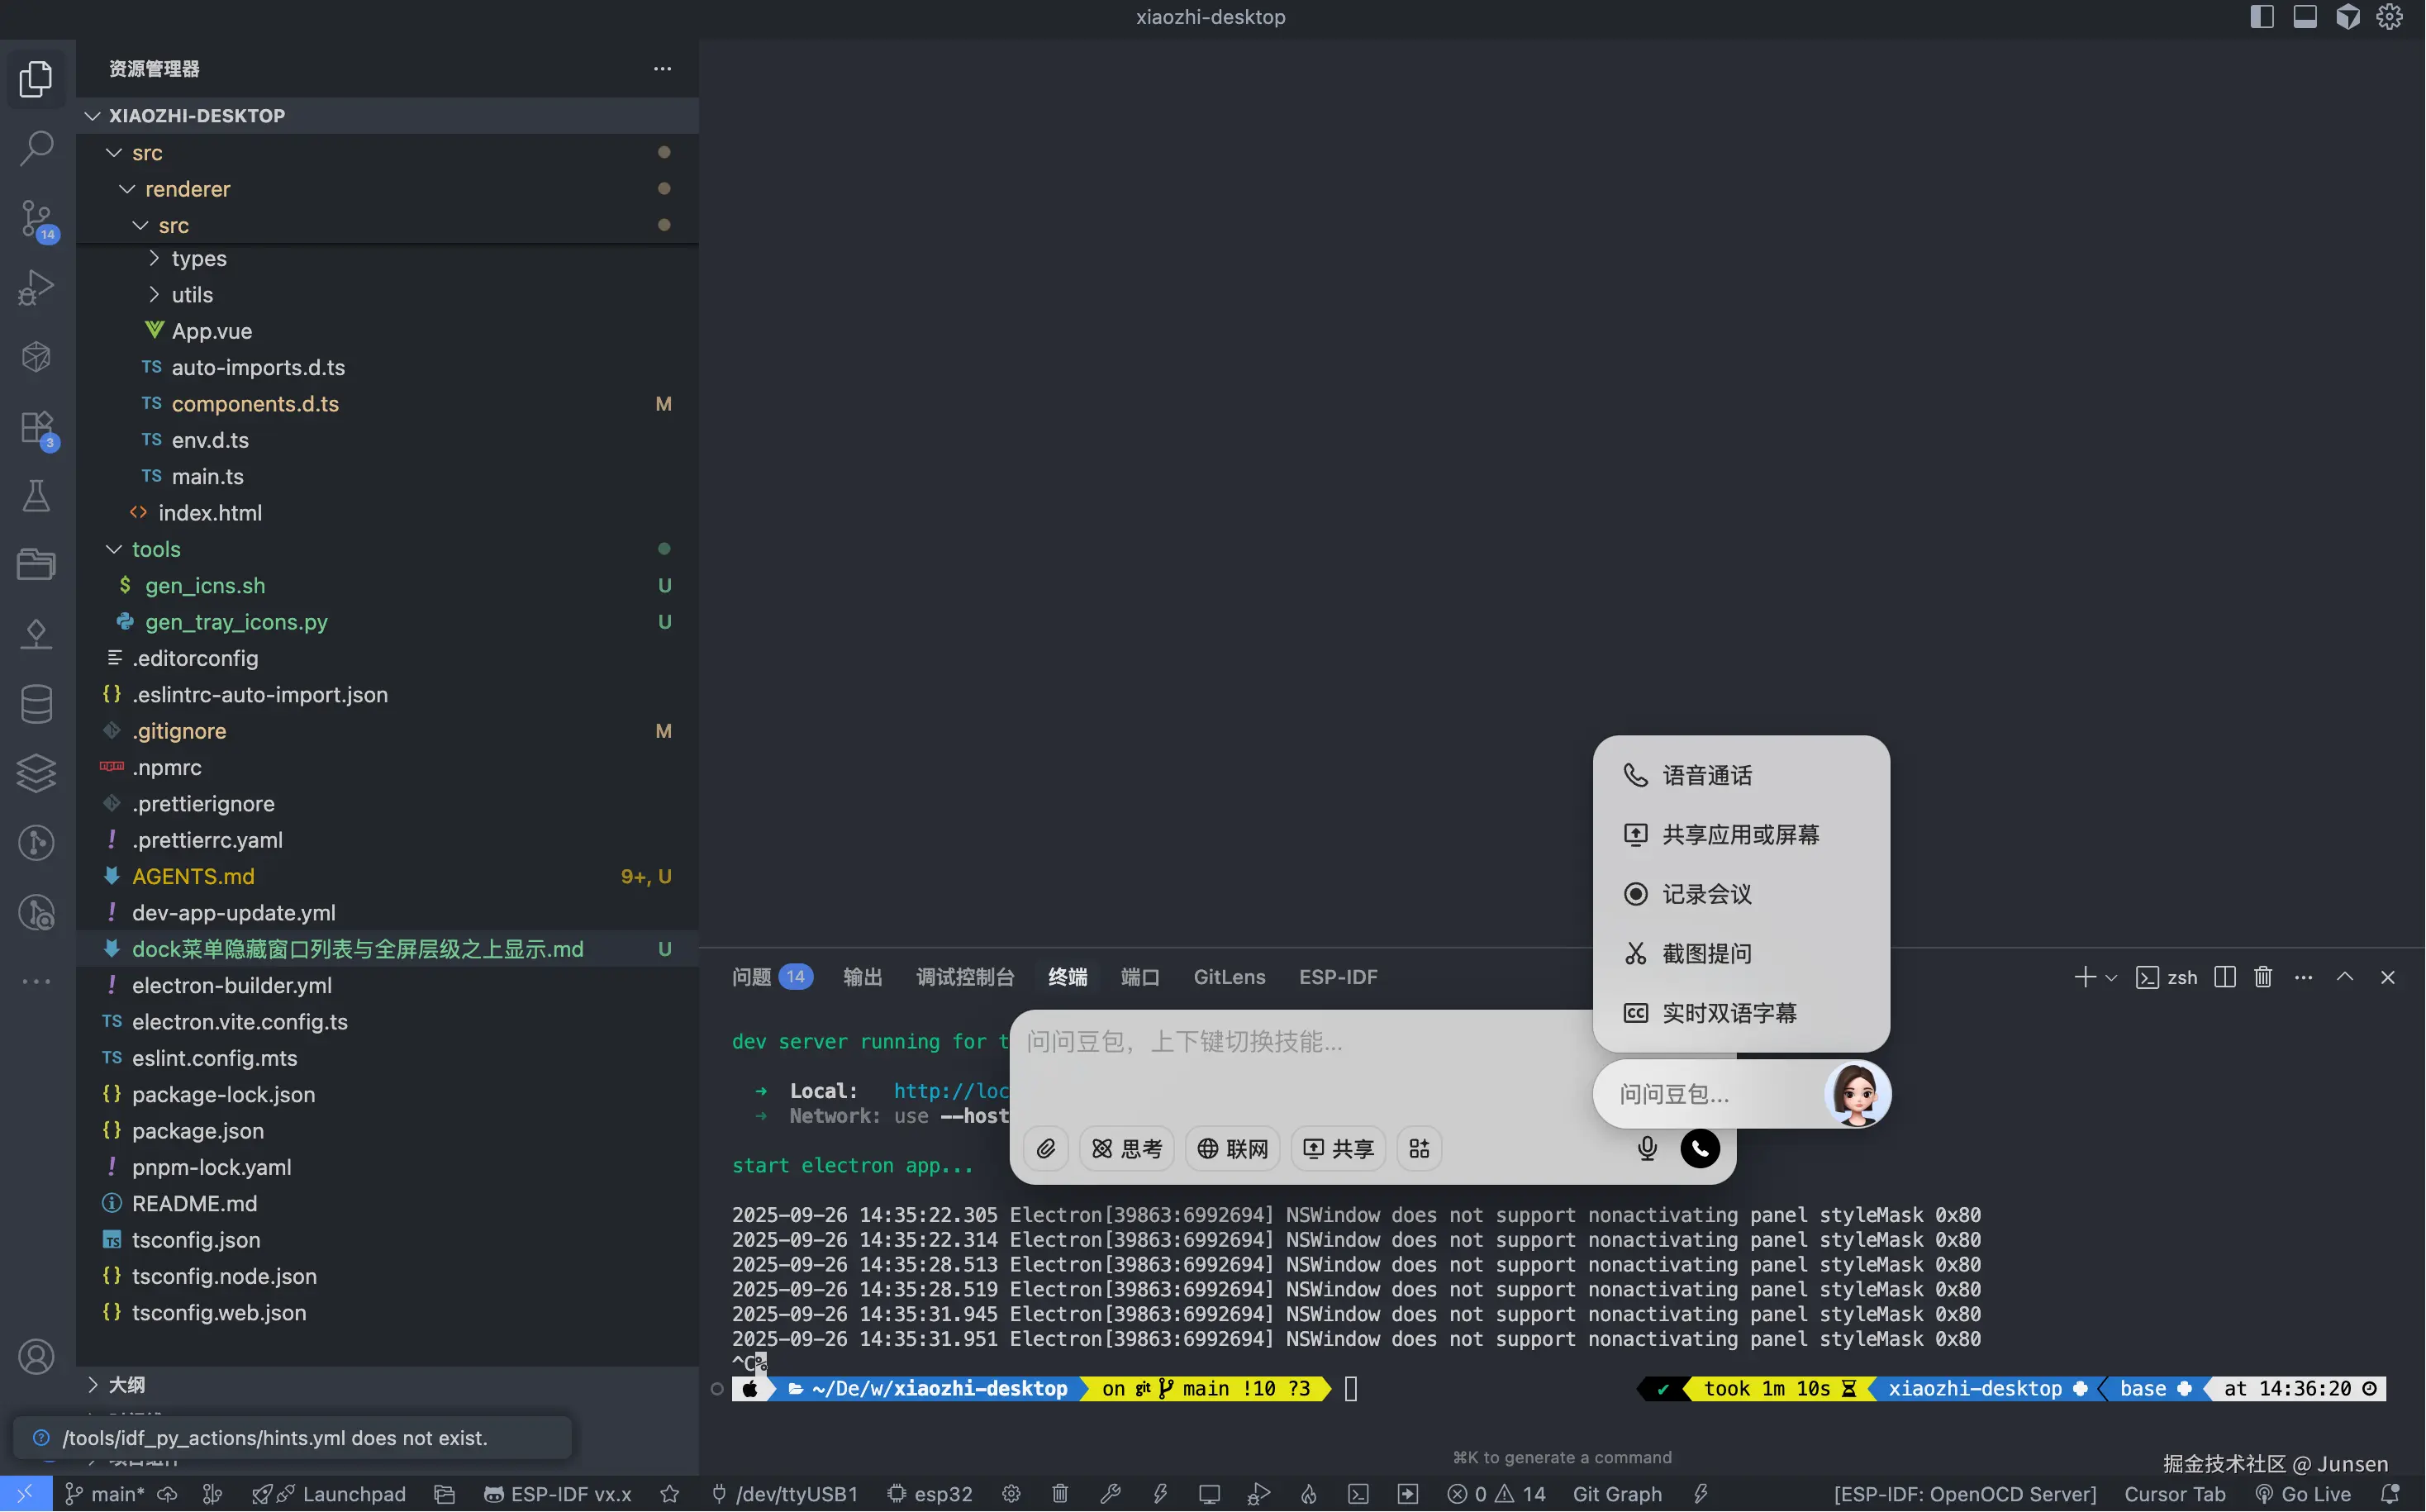Toggle the 思考 thinking mode button
This screenshot has width=2426, height=1512.
tap(1127, 1148)
